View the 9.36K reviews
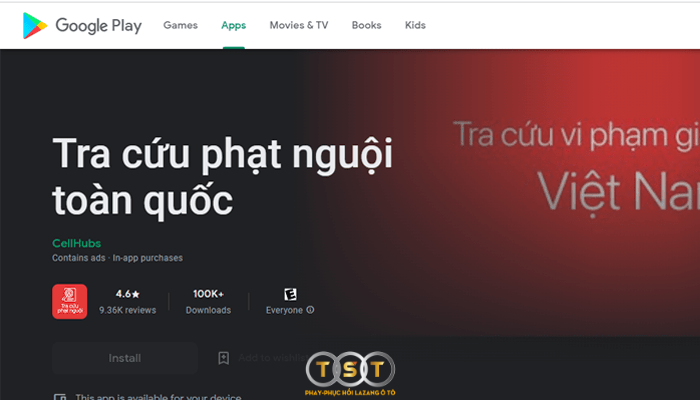The width and height of the screenshot is (700, 400). pyautogui.click(x=127, y=310)
